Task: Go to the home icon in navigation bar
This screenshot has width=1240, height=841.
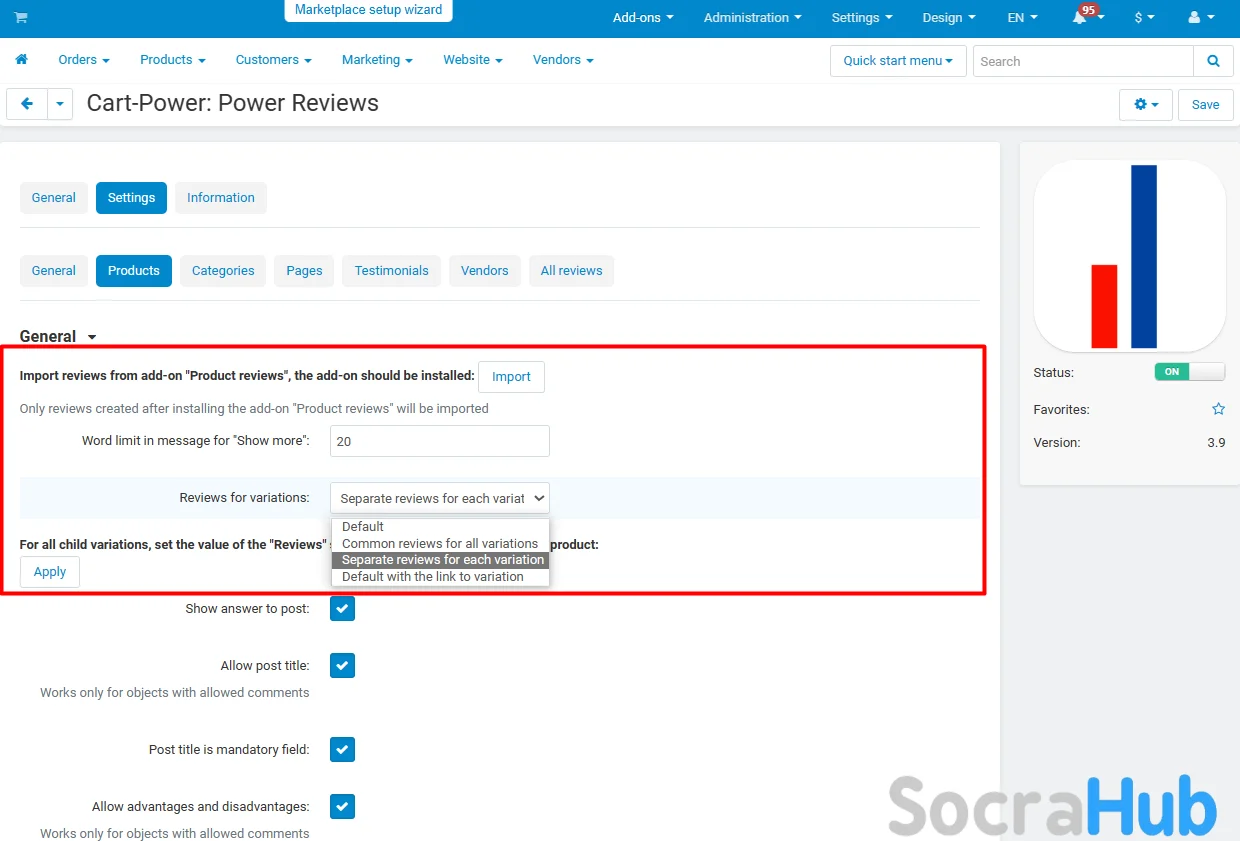Action: [21, 60]
